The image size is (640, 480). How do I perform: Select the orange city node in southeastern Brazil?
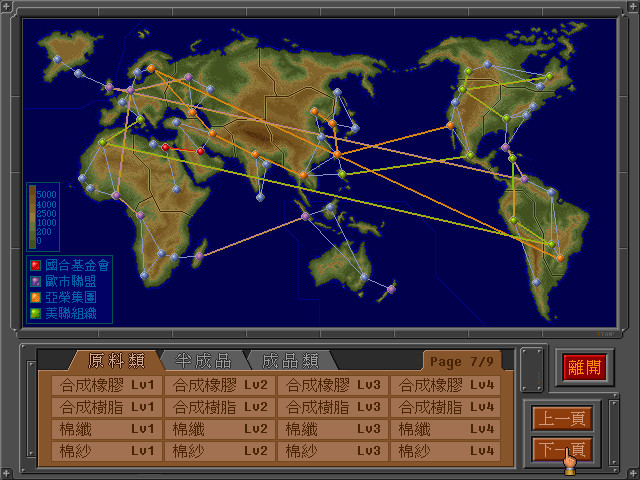pos(560,258)
